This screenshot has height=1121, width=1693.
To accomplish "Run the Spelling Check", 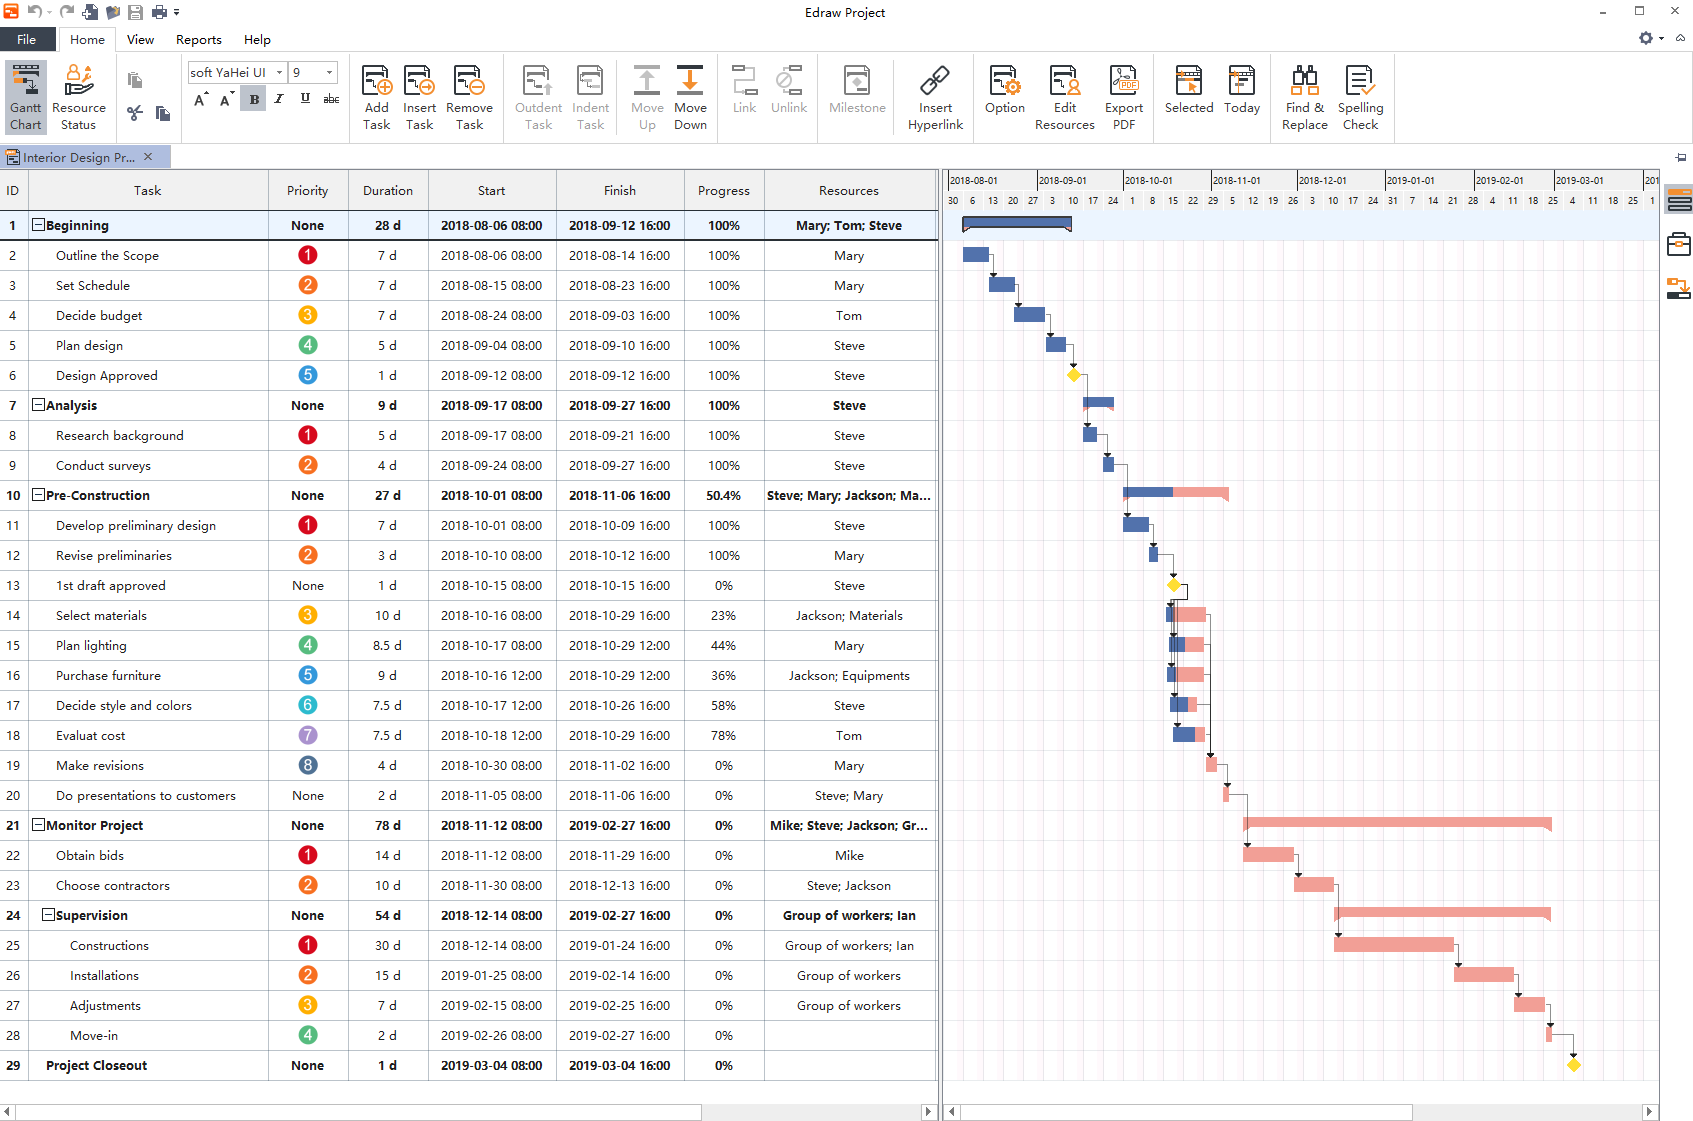I will pos(1360,97).
